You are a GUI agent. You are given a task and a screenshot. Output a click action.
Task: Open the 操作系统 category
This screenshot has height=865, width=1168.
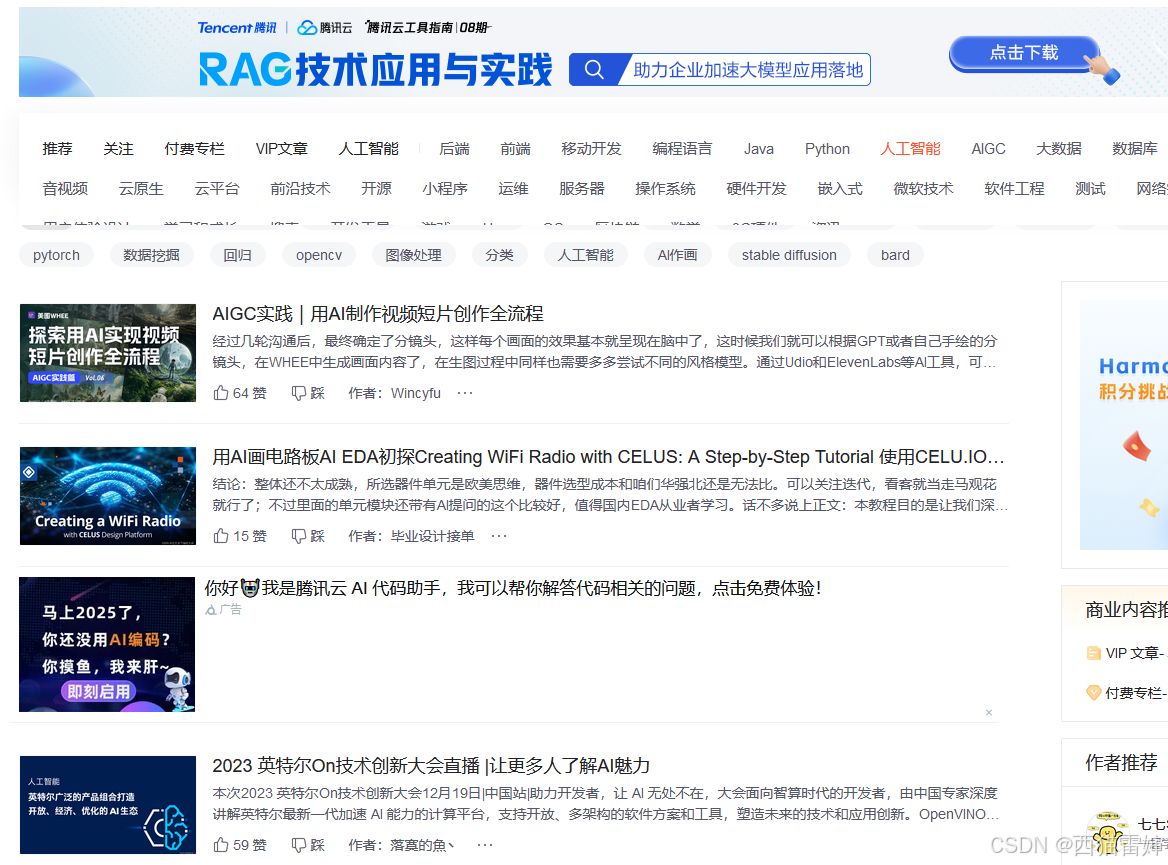tap(665, 189)
